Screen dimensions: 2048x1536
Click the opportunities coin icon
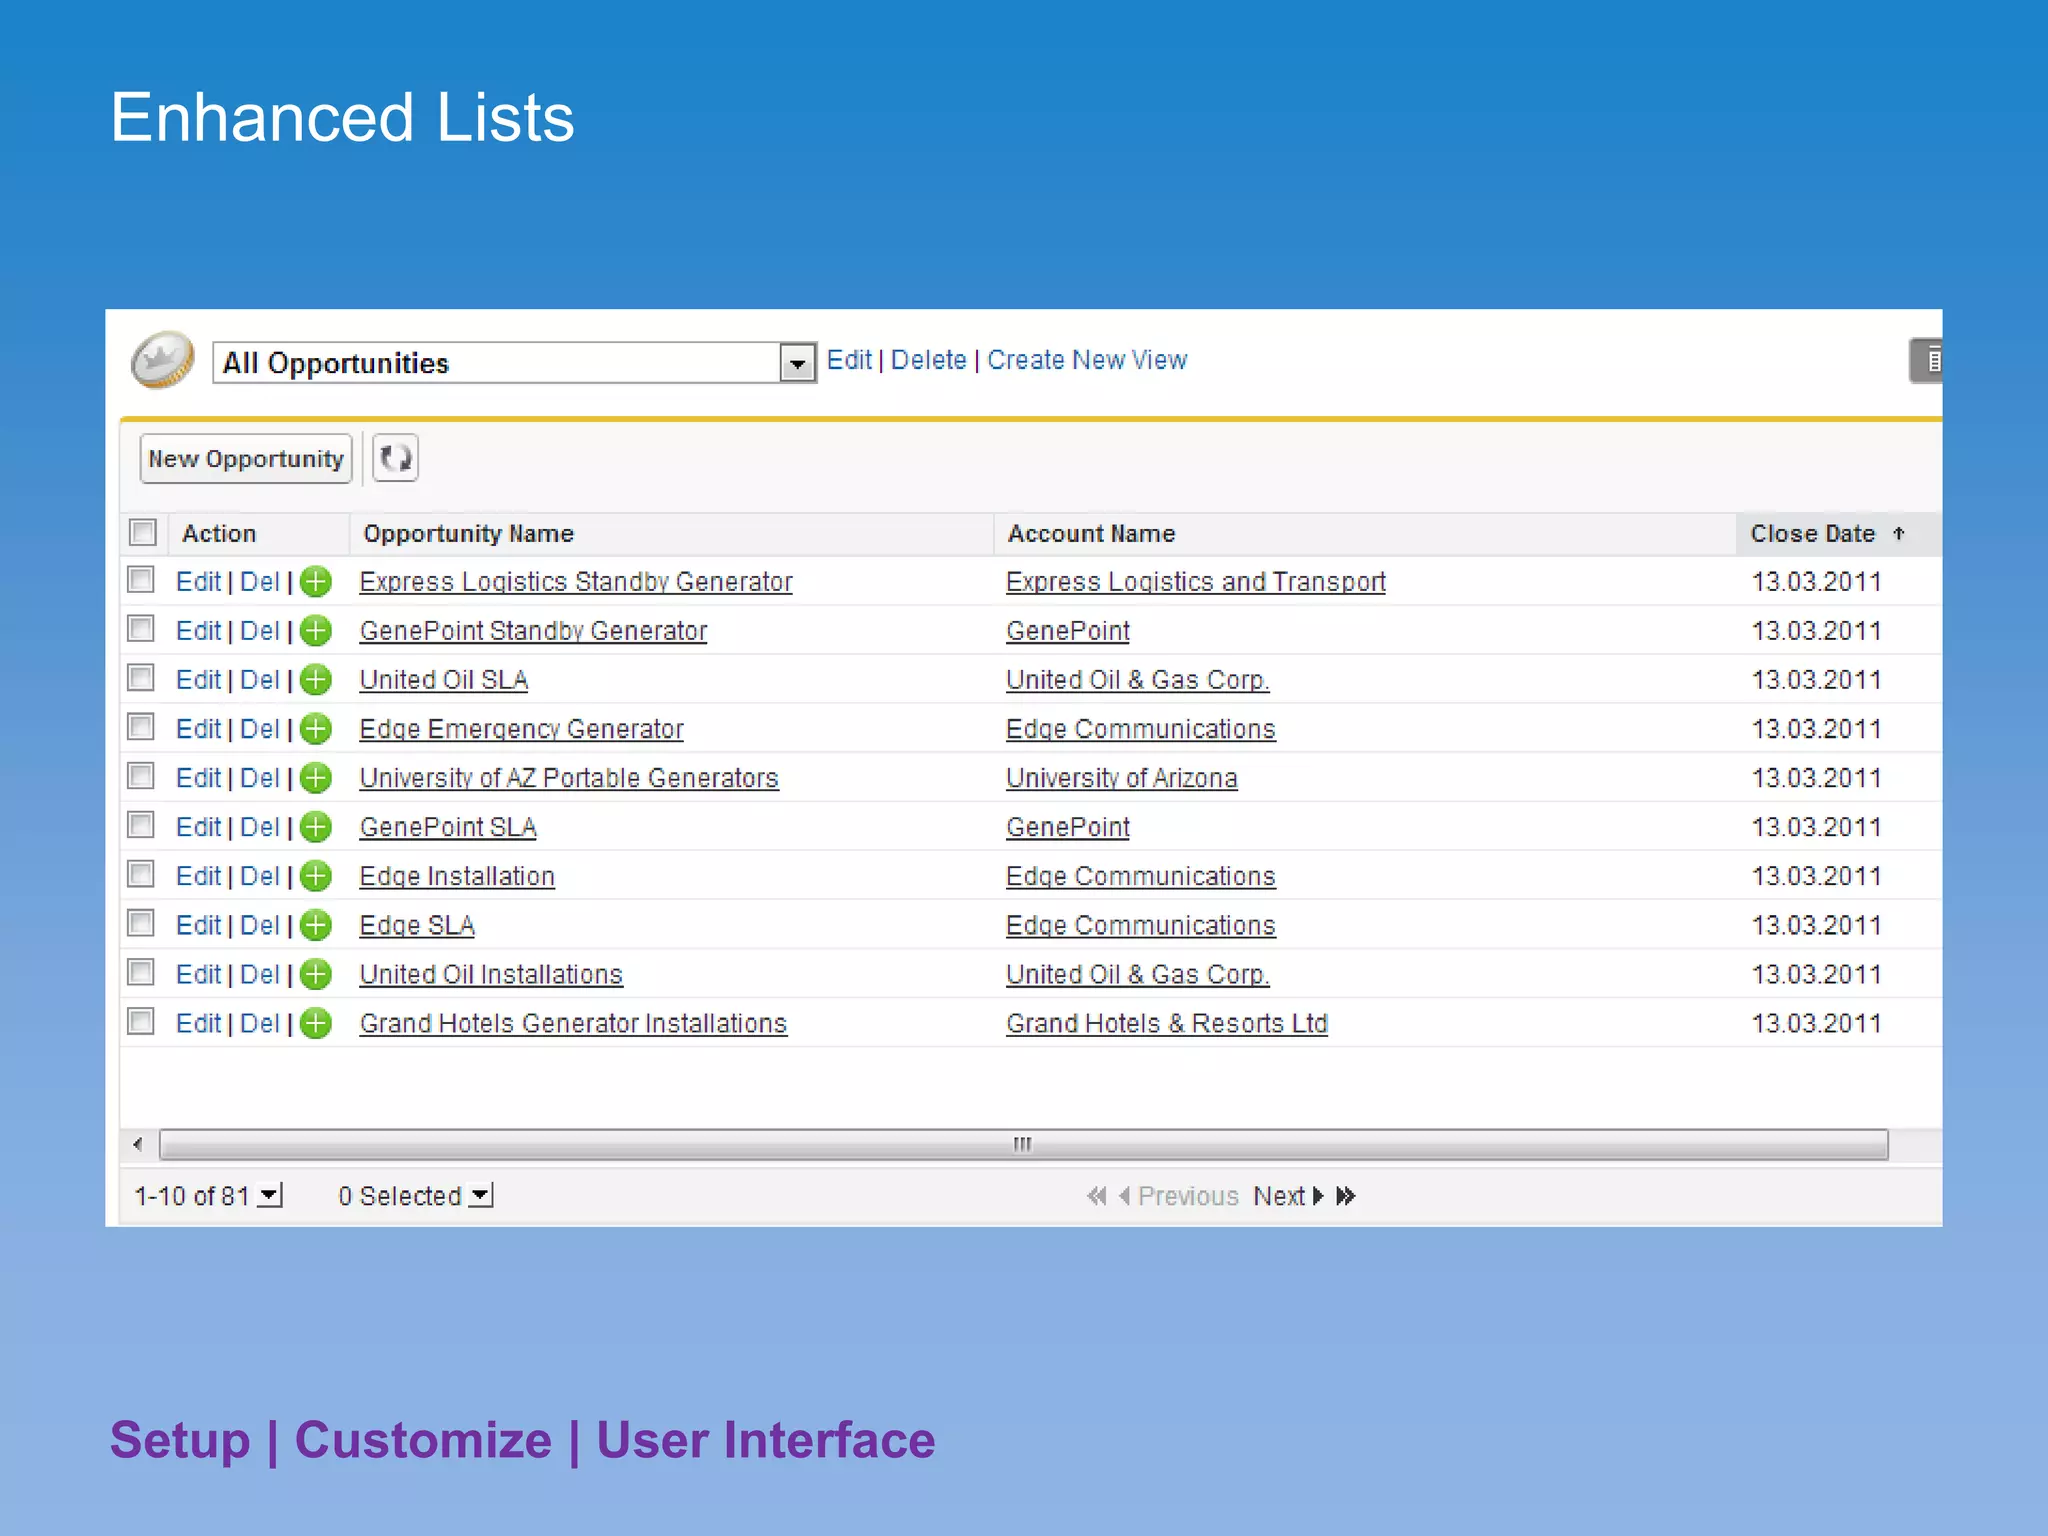[162, 360]
